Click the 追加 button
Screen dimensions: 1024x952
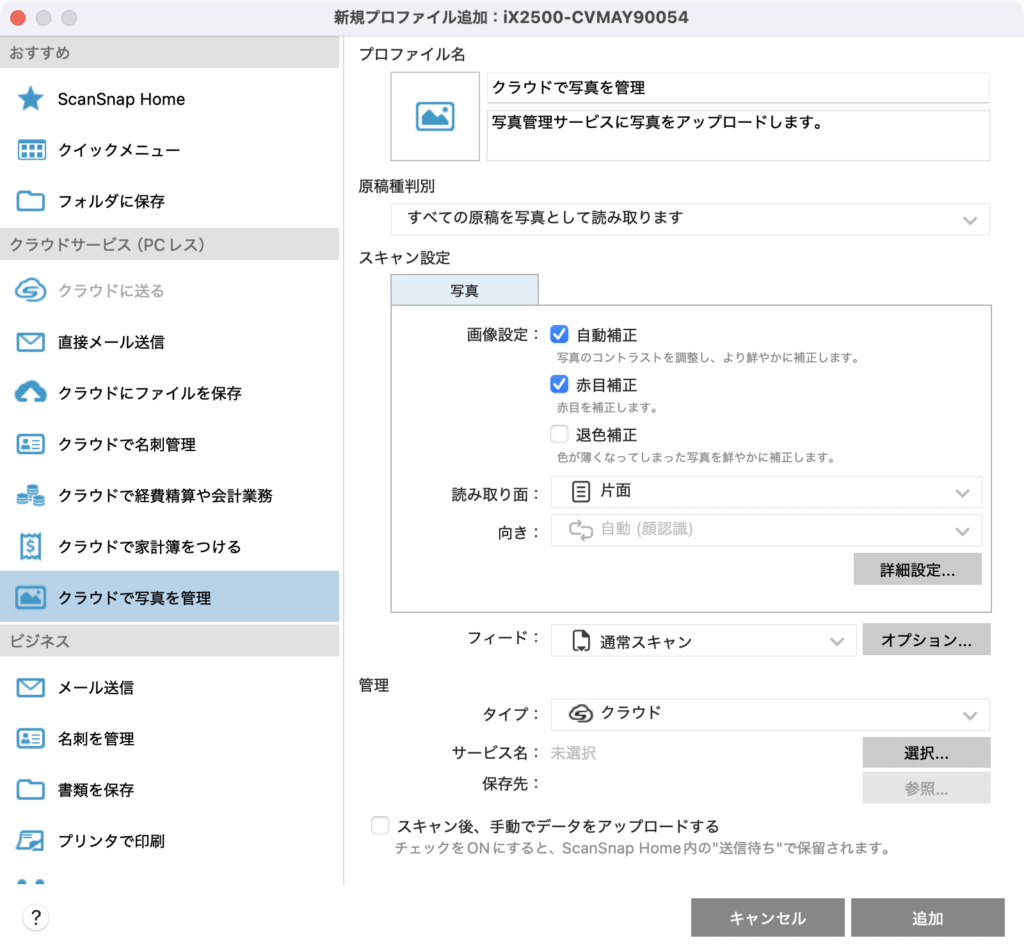[x=928, y=918]
